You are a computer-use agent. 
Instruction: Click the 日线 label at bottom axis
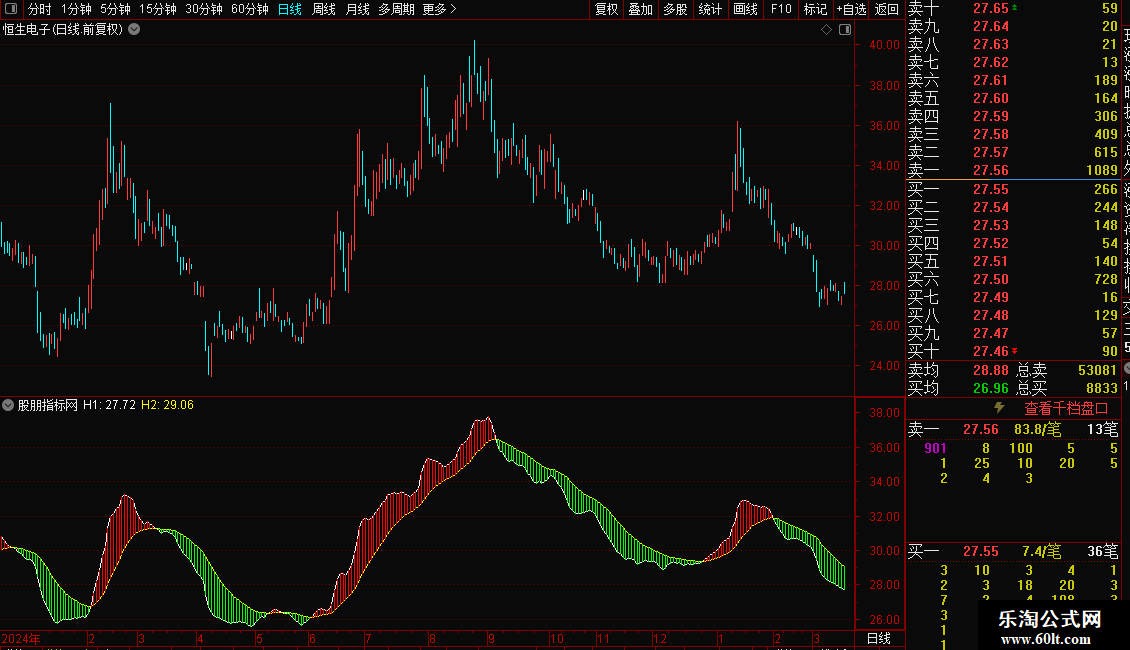(878, 638)
